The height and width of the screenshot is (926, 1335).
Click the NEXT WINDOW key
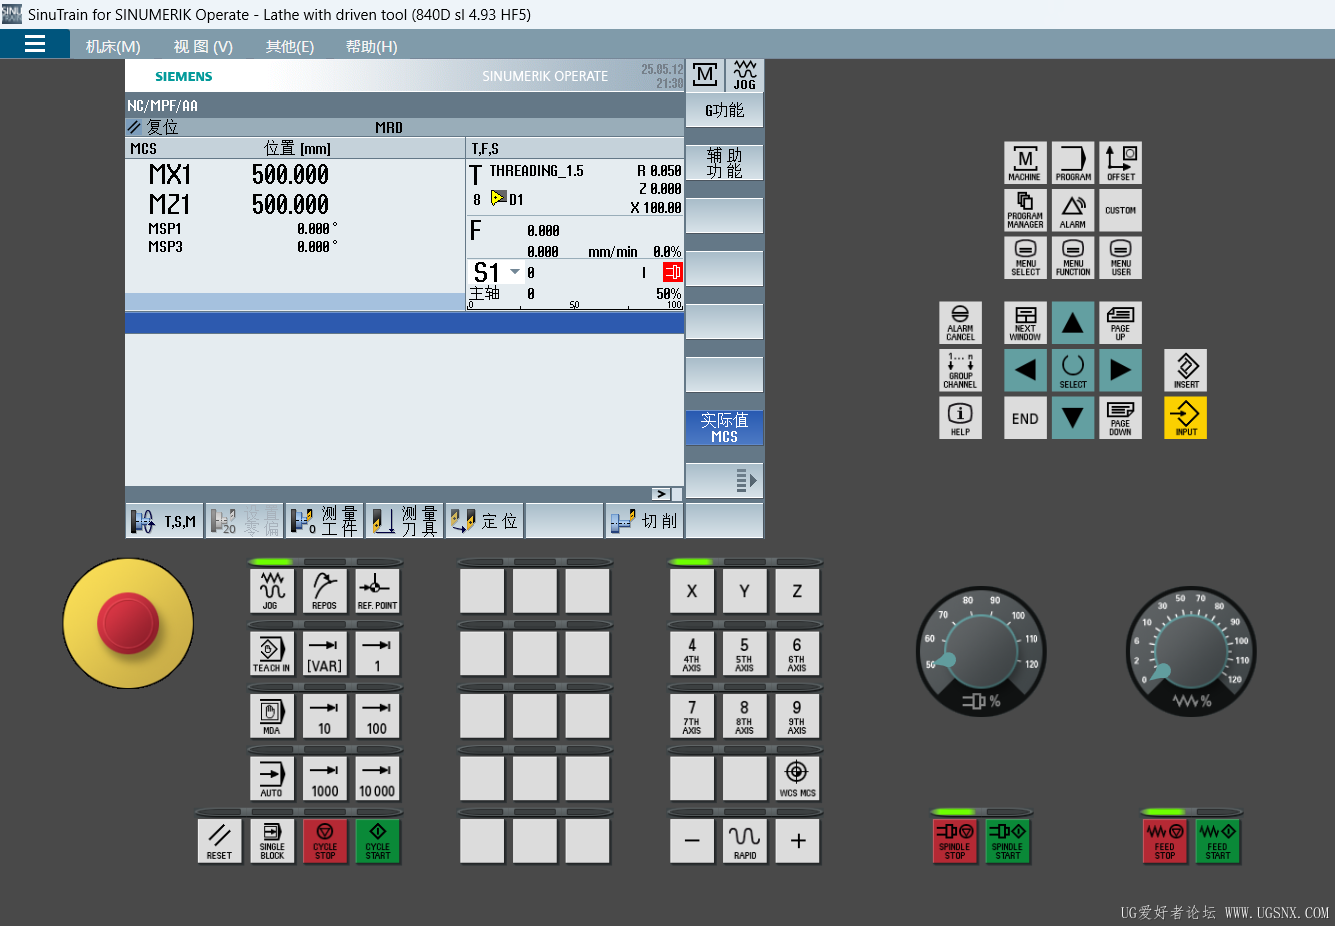pos(1025,322)
